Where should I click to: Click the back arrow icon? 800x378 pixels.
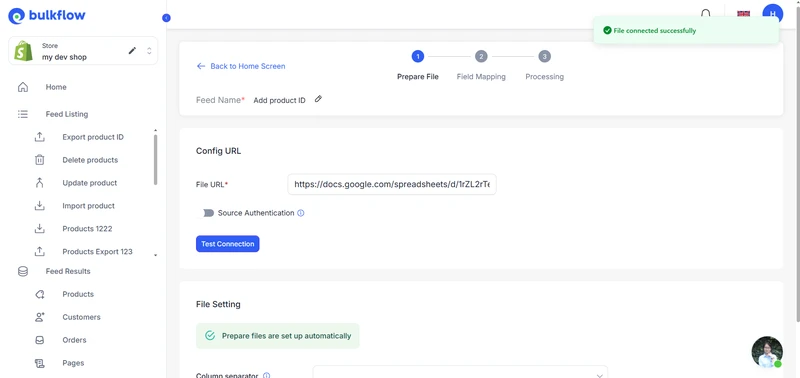point(201,66)
